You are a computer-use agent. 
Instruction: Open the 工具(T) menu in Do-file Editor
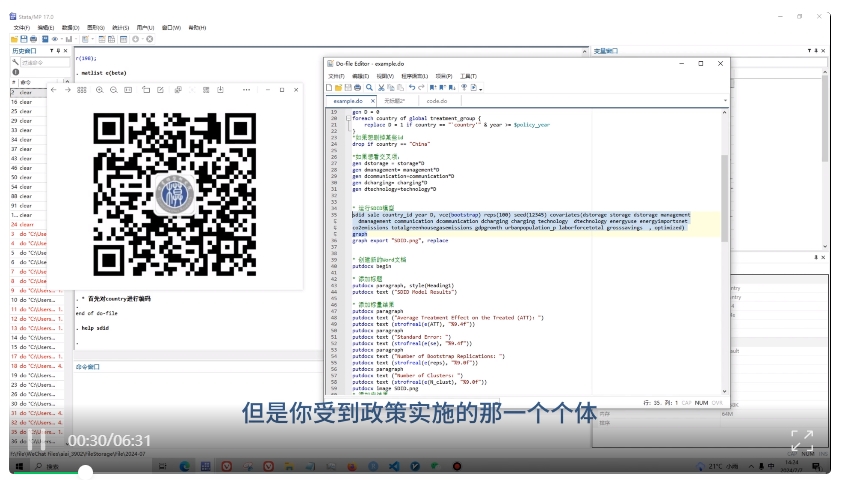(x=468, y=76)
